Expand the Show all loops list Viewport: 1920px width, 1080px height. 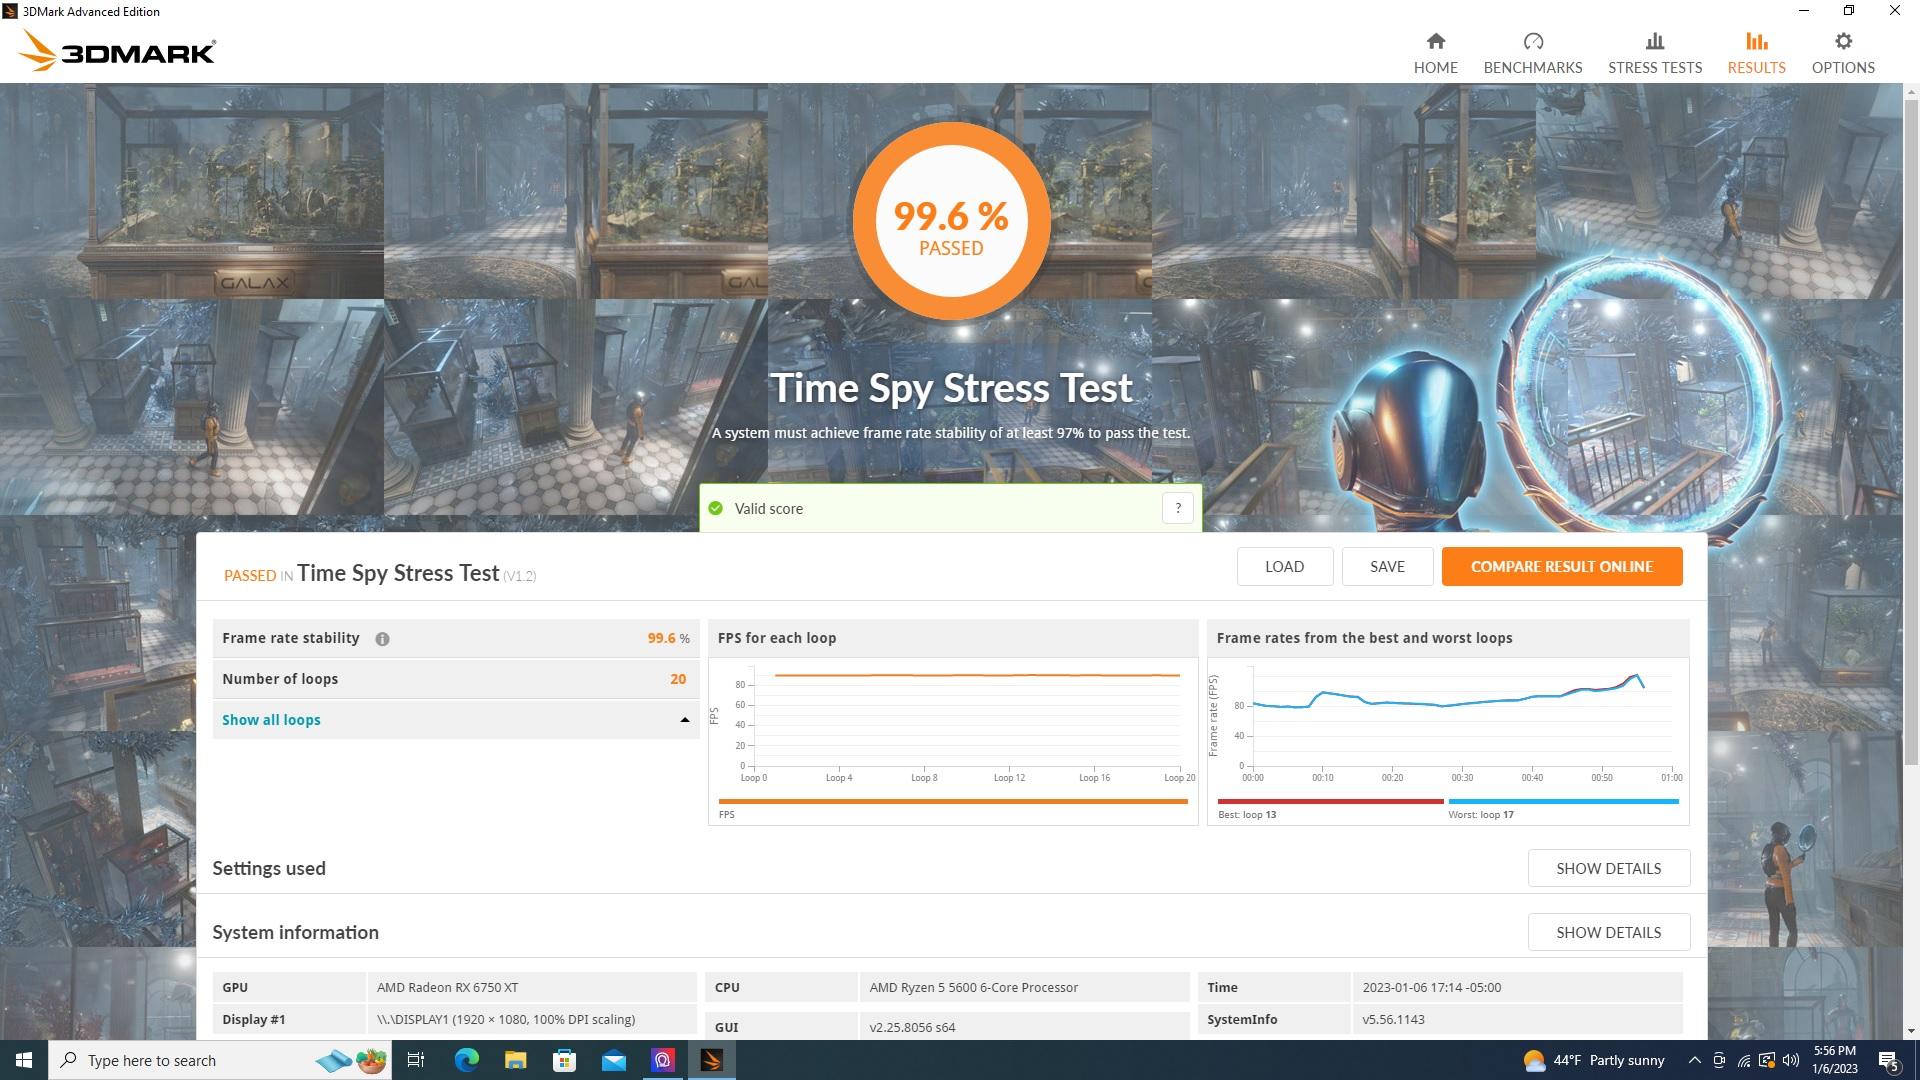pos(455,720)
